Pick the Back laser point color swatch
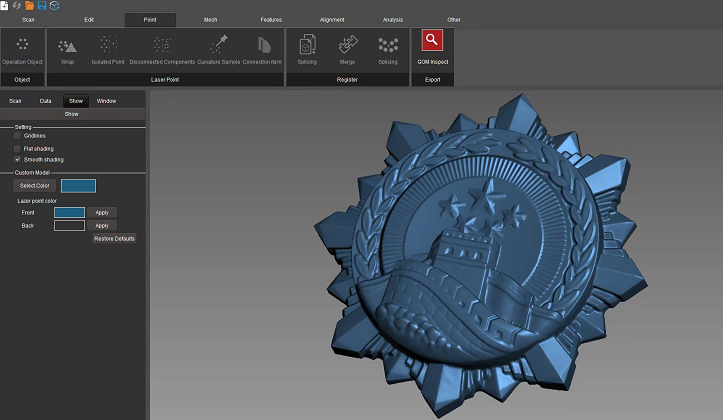The height and width of the screenshot is (420, 723). pos(70,225)
